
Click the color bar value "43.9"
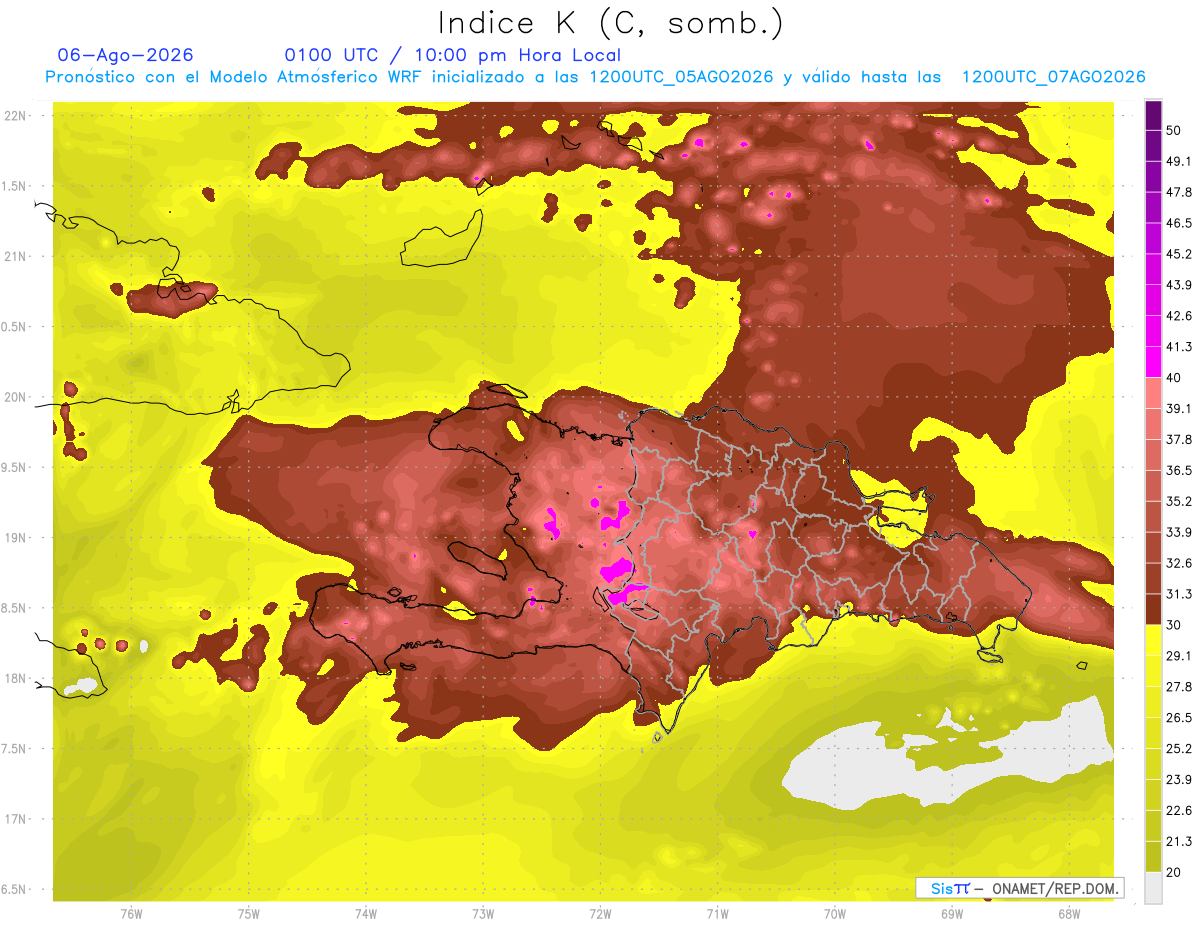tap(1178, 285)
